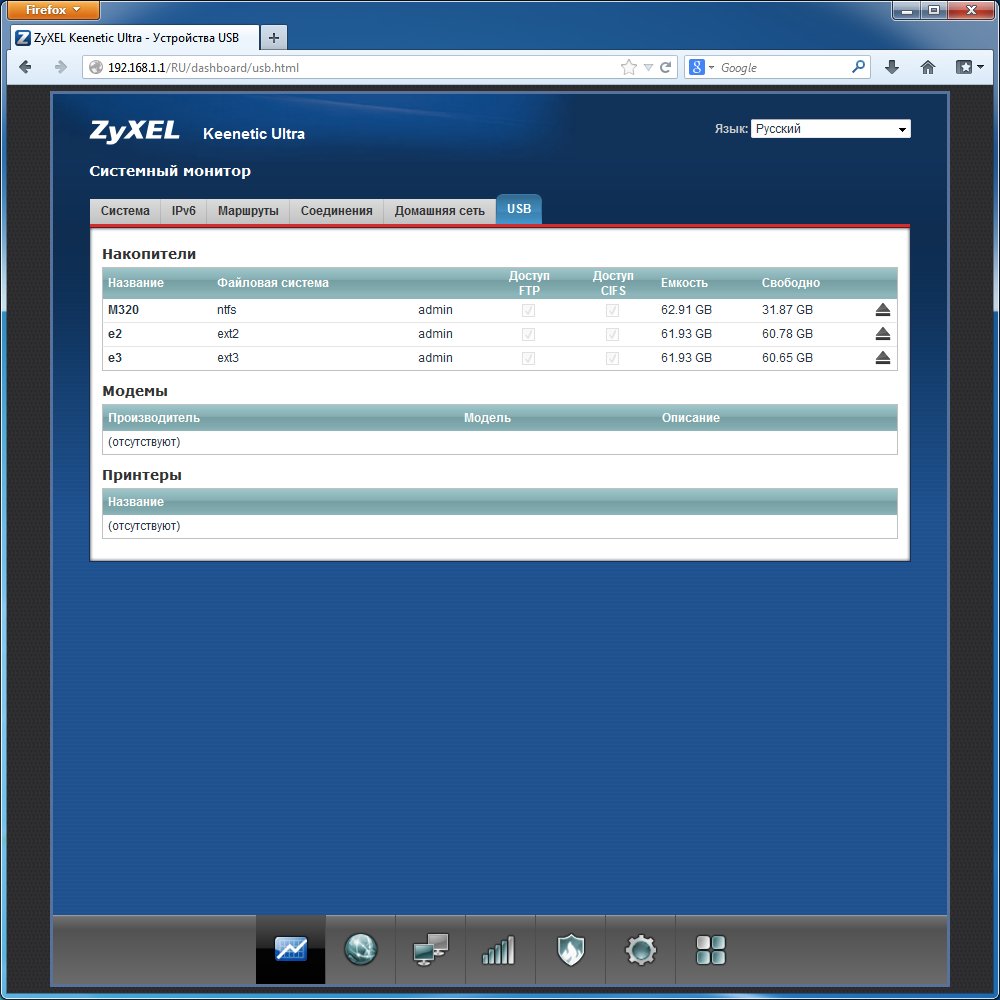1000x1000 pixels.
Task: Click the ntfs file system cell
Action: (226, 310)
